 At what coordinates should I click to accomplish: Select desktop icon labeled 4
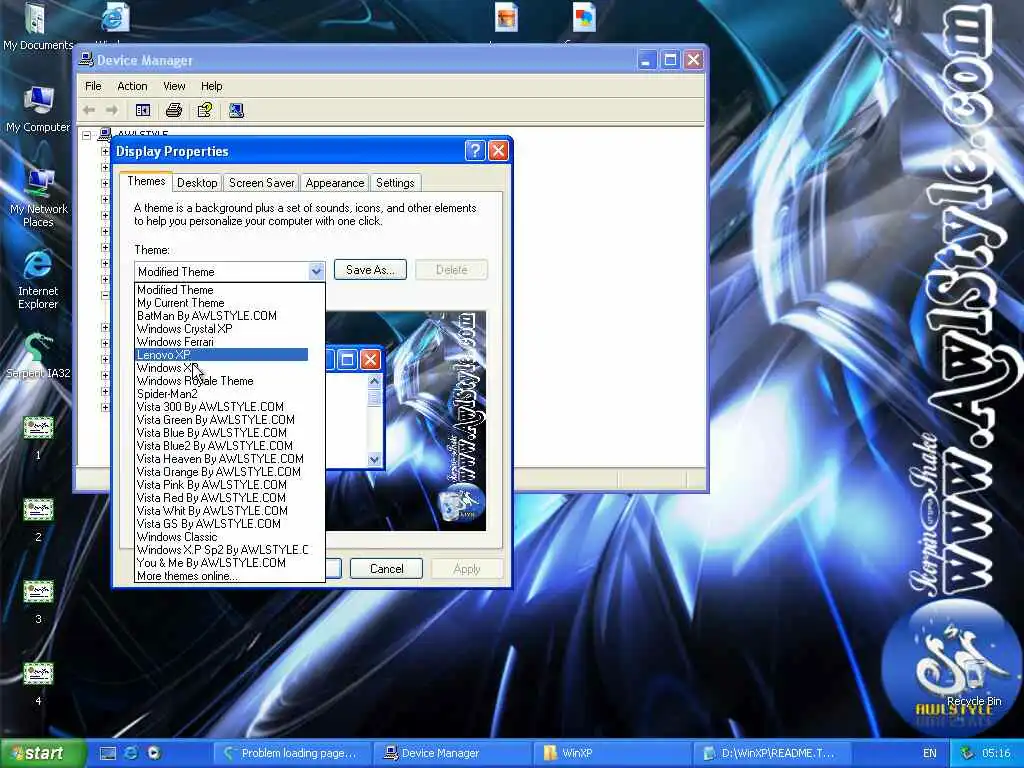tap(38, 683)
